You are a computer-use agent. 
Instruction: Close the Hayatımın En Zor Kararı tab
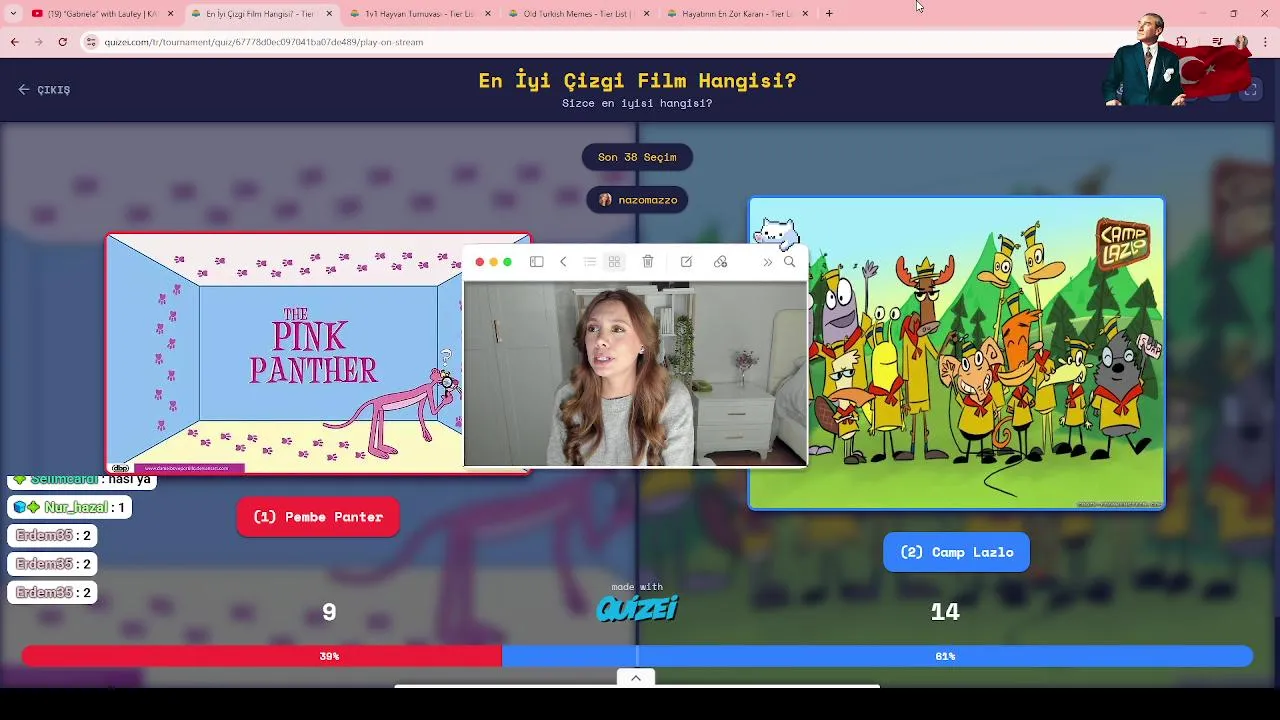pos(805,14)
